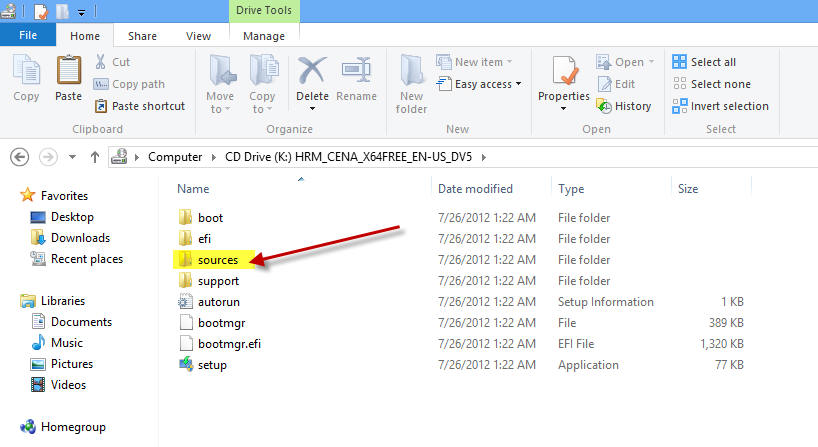The height and width of the screenshot is (447, 818).
Task: Open Homegroup in navigation pane
Action: [63, 427]
